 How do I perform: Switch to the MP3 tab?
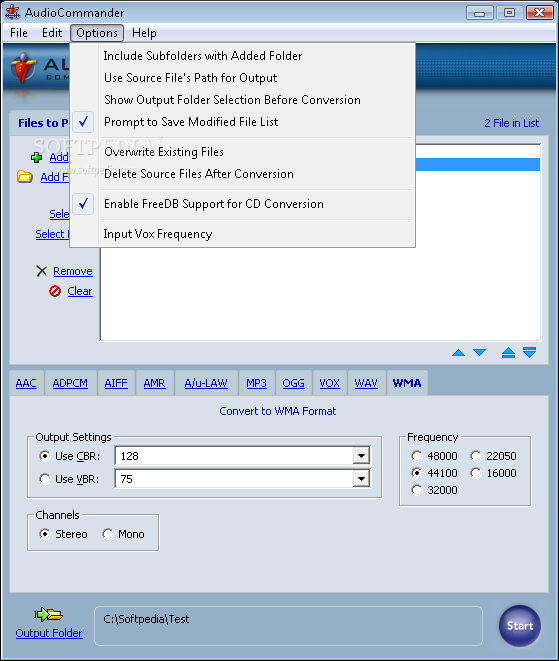coord(256,383)
